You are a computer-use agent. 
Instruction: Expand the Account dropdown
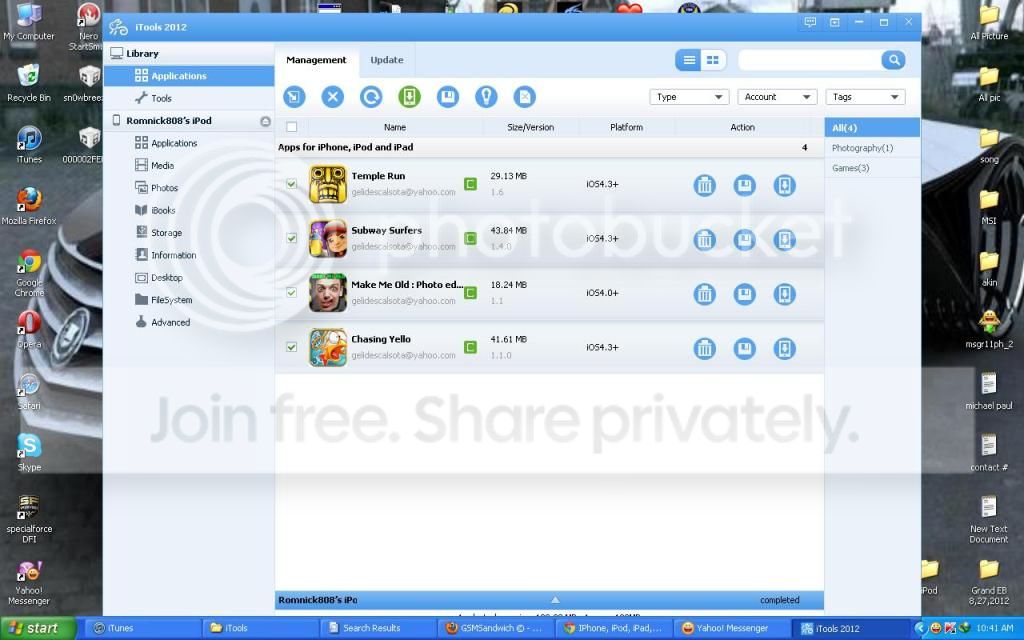(x=777, y=97)
